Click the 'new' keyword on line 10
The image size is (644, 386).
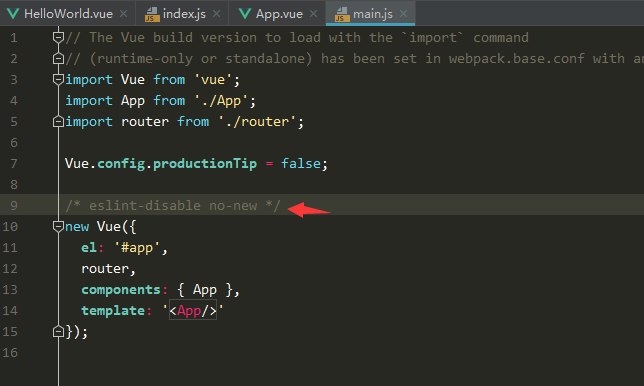point(77,226)
